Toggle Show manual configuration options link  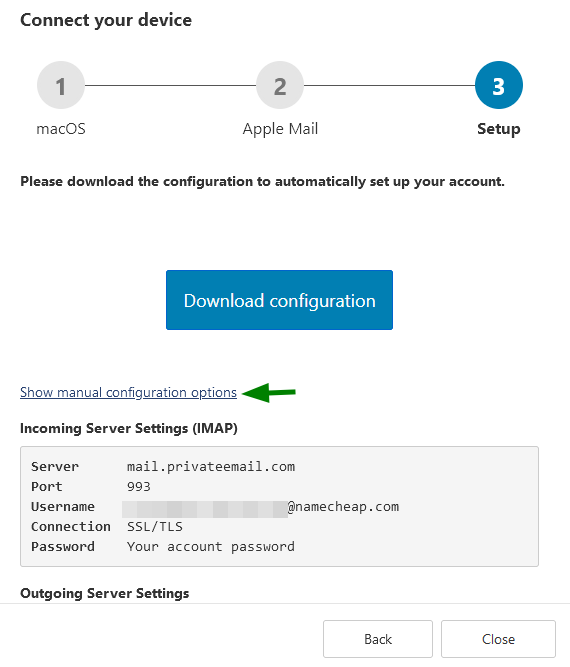pos(128,392)
